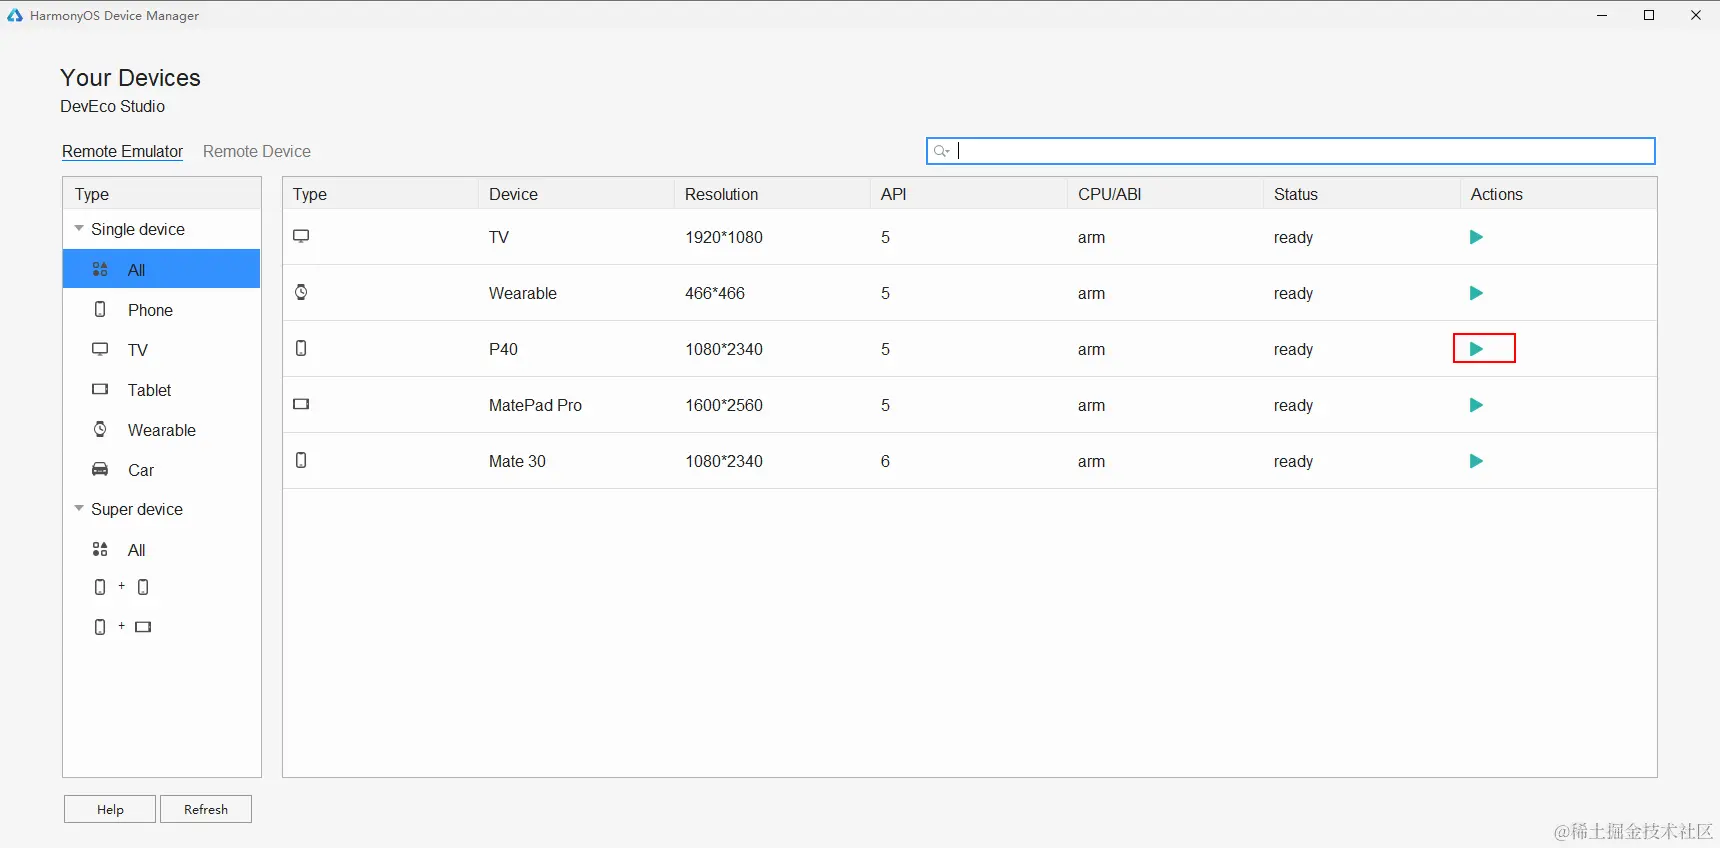Click the HarmonyOS Device Manager title icon

15,15
